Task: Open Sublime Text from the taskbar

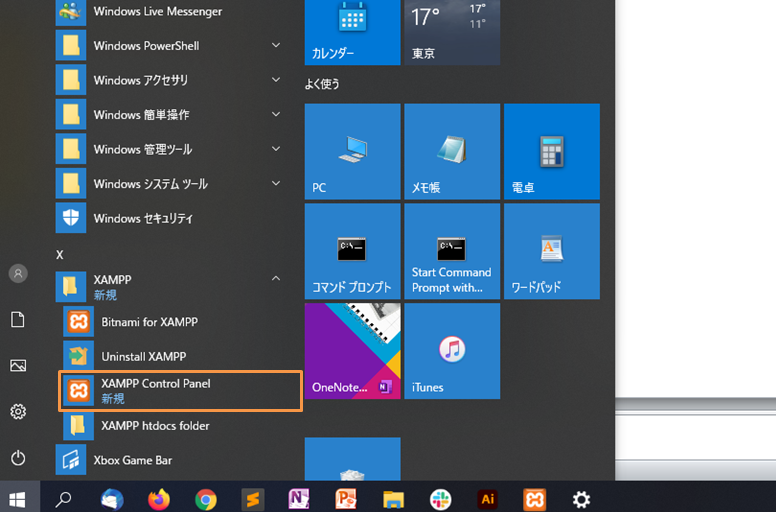Action: [253, 500]
